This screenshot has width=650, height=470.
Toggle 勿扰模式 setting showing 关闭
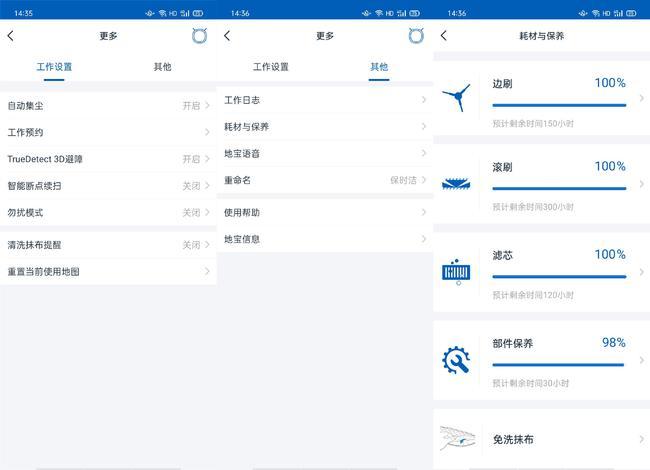[108, 213]
